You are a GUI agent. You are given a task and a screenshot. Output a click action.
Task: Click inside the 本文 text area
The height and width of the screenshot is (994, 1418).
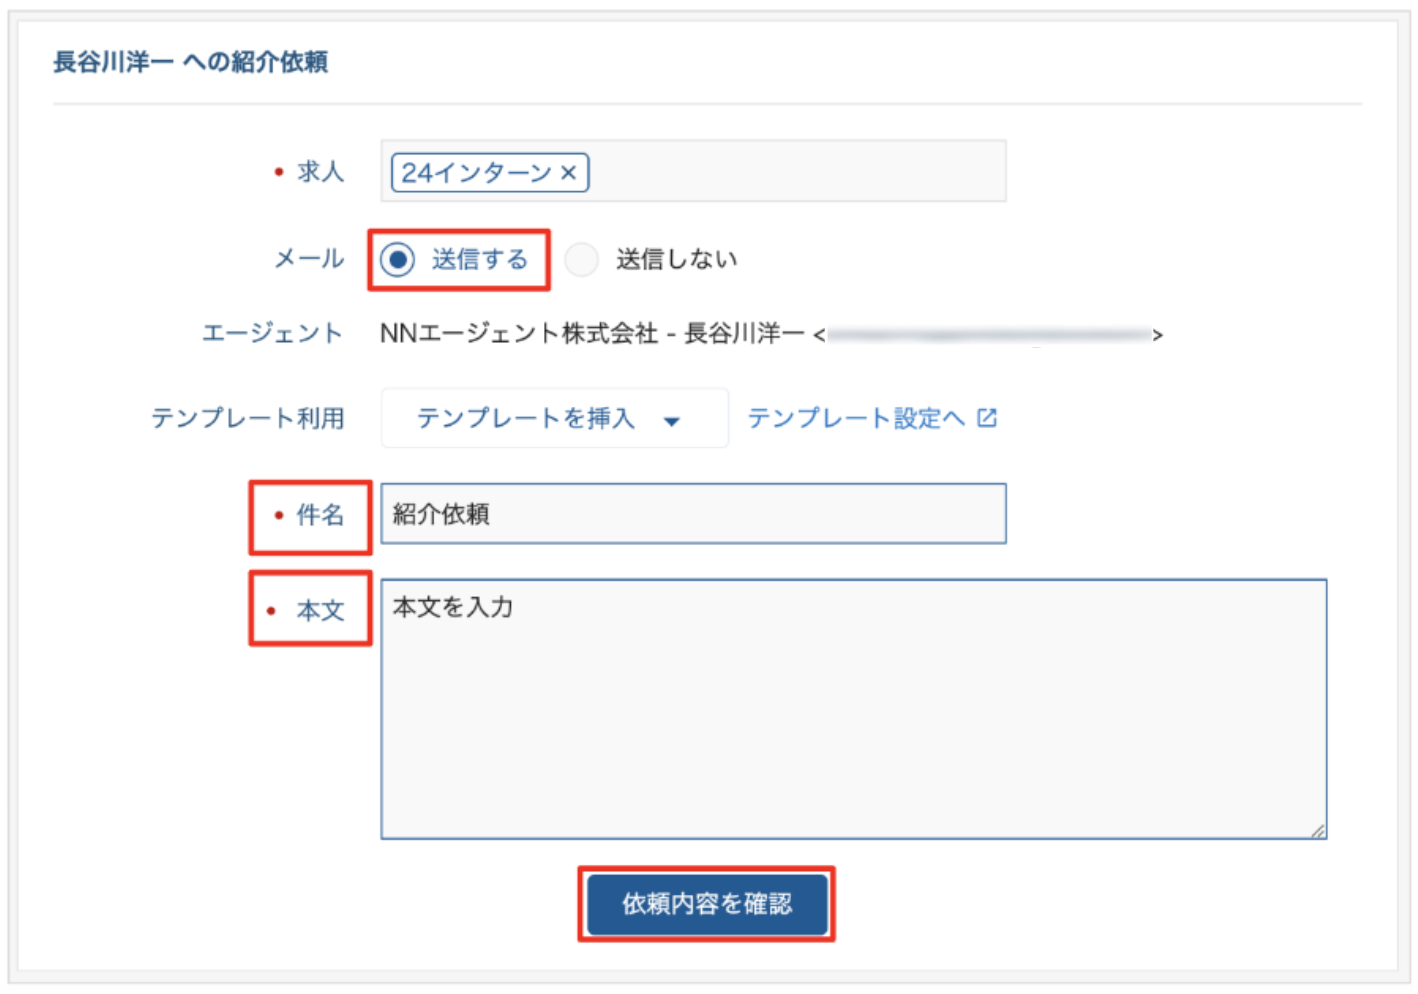coord(852,709)
